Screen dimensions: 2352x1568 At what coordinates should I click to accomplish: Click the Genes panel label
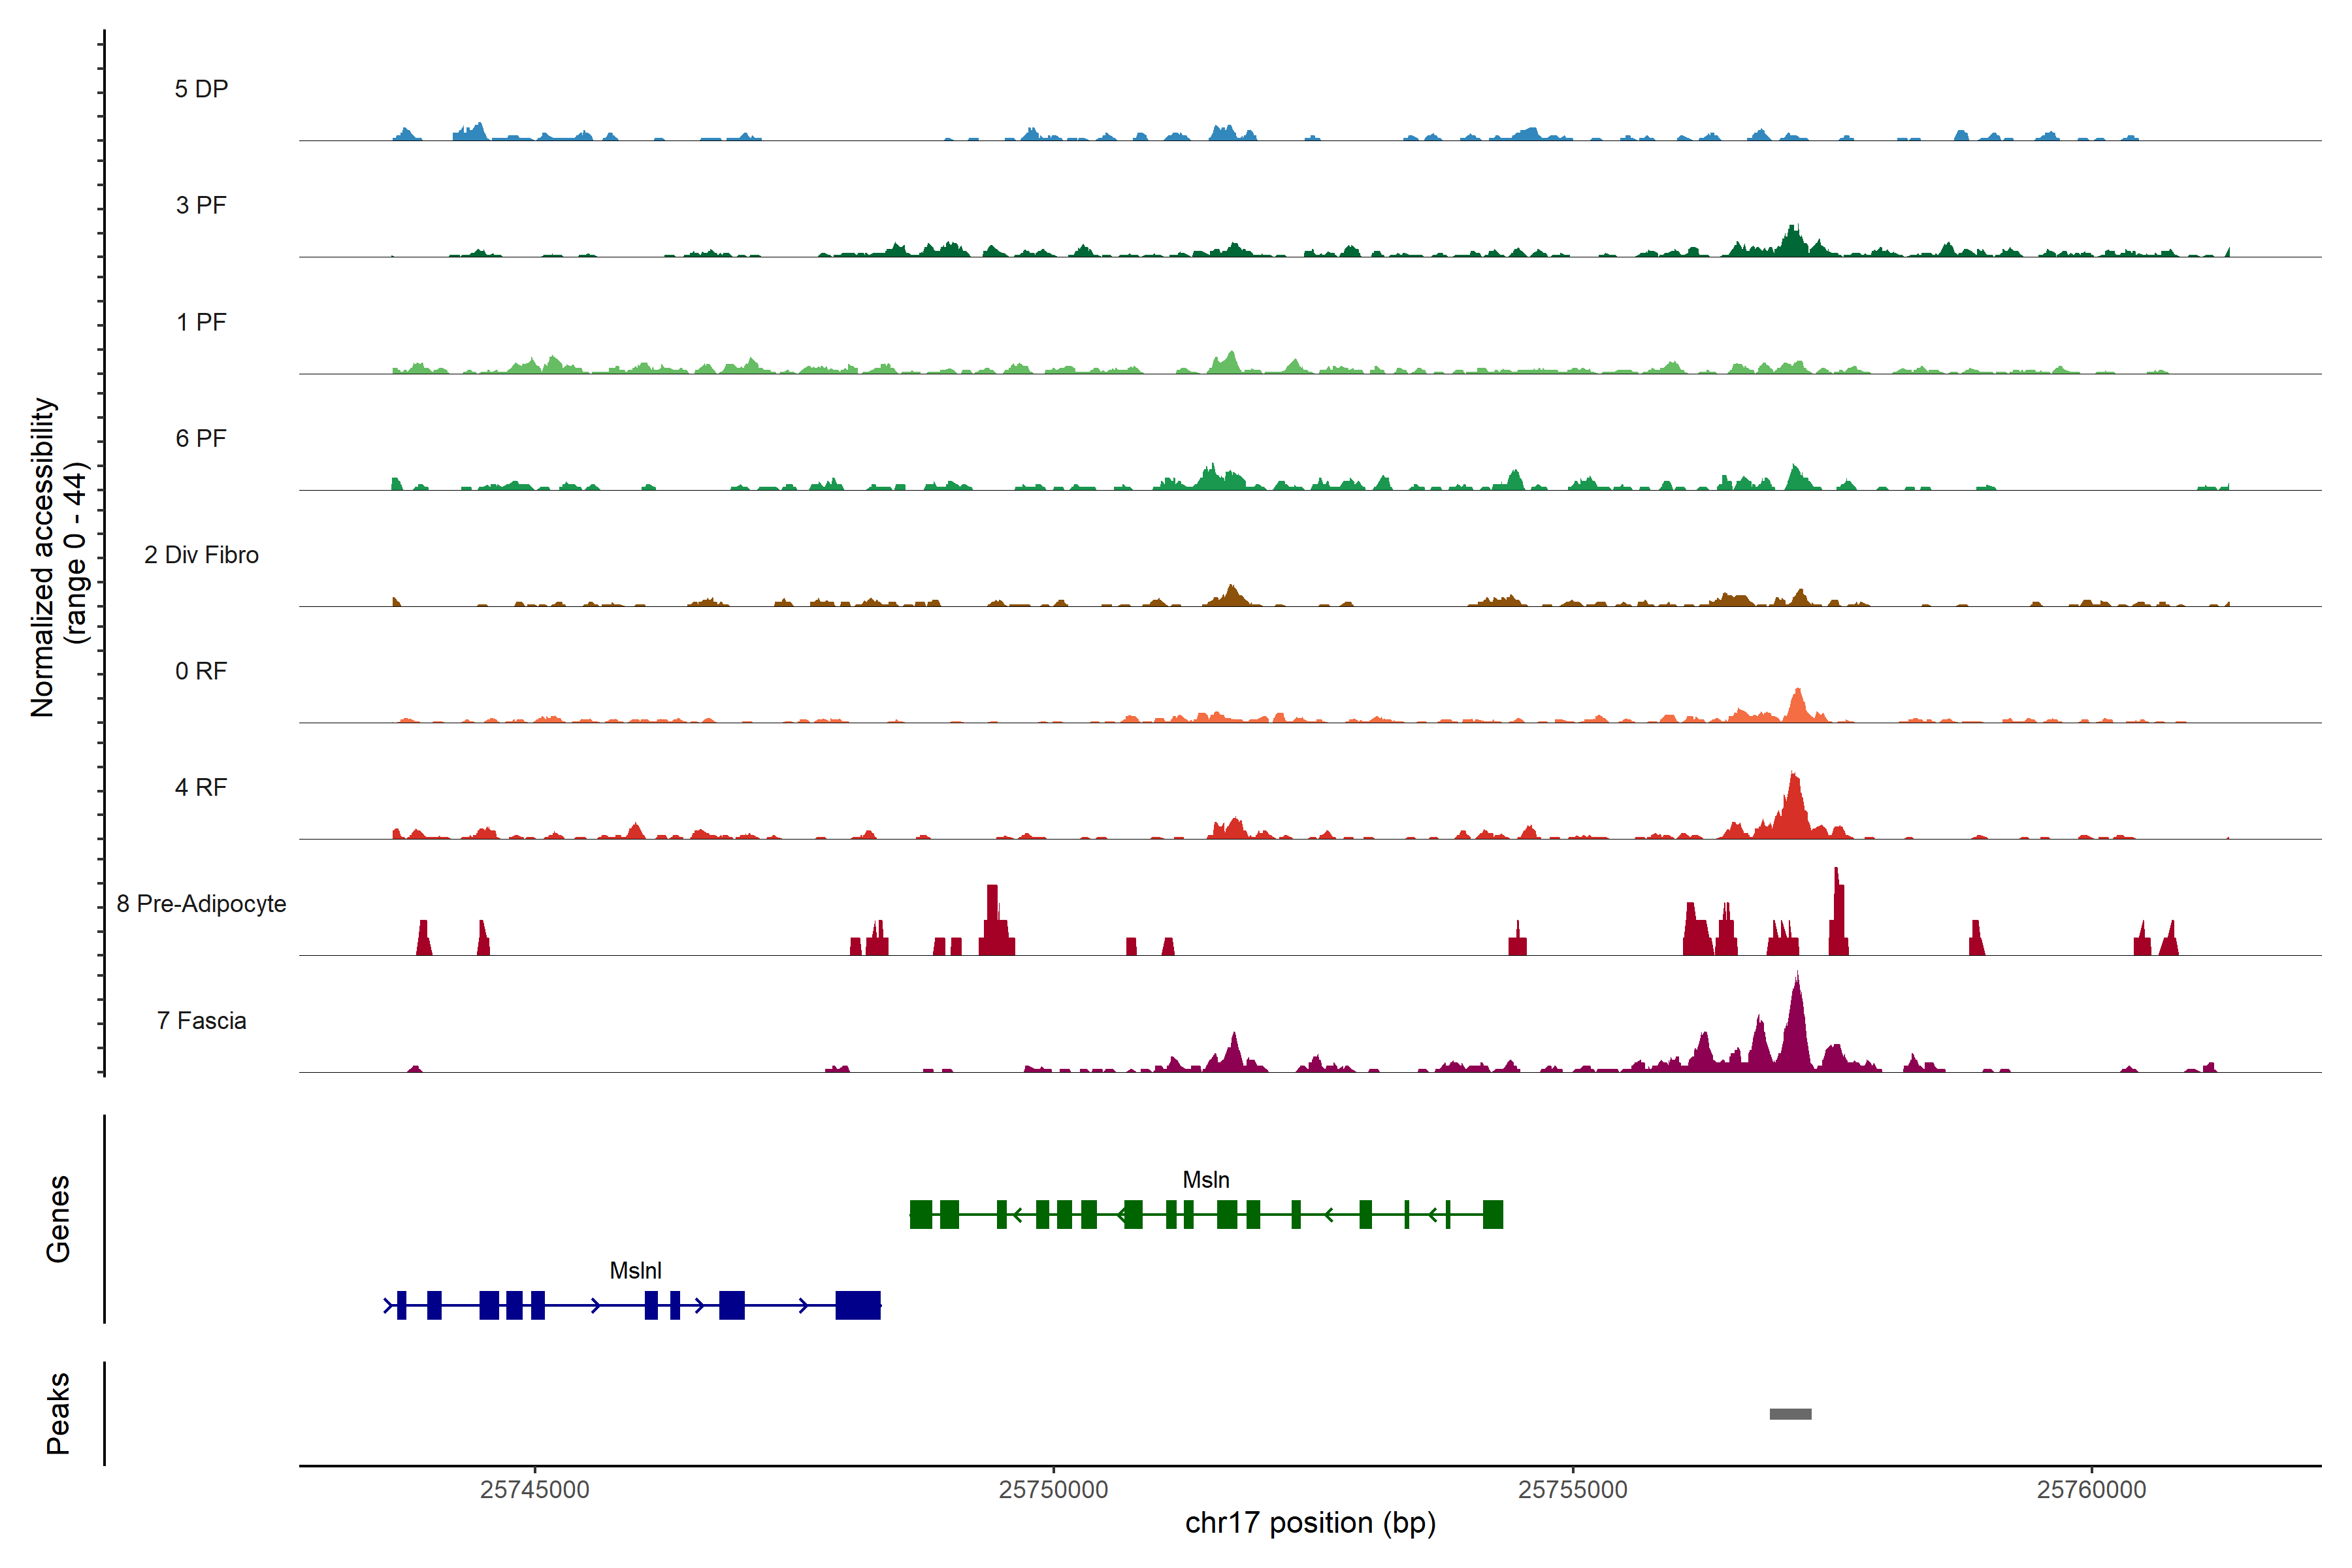pos(58,1219)
